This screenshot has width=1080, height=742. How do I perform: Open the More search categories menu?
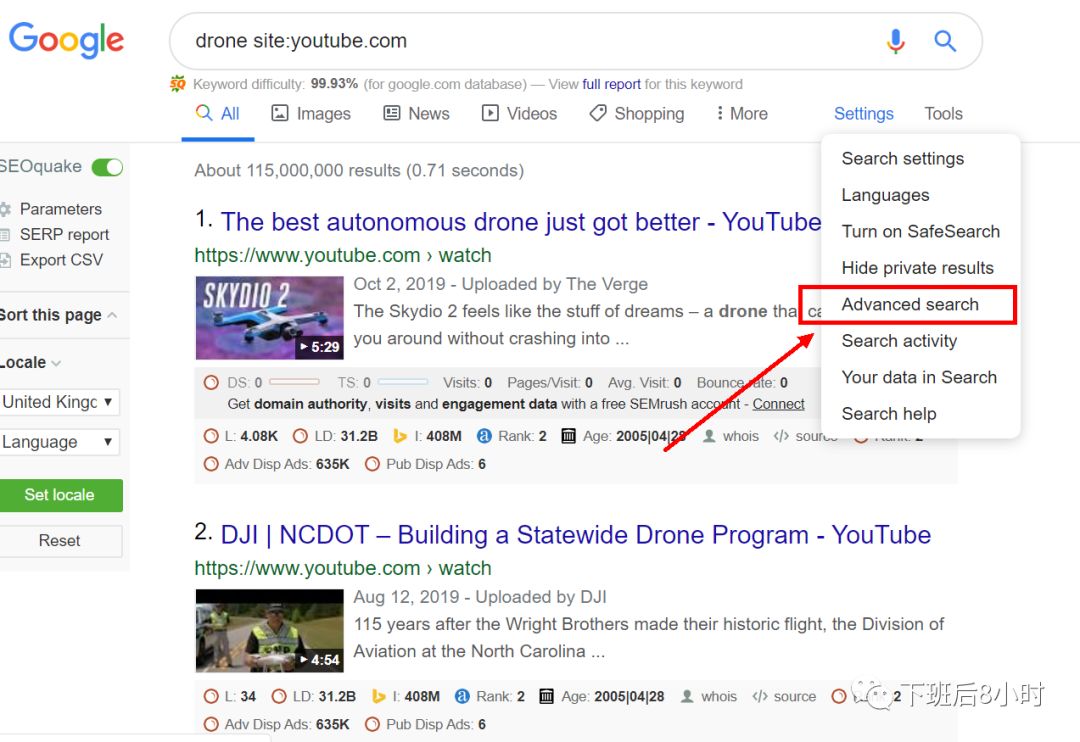[742, 113]
